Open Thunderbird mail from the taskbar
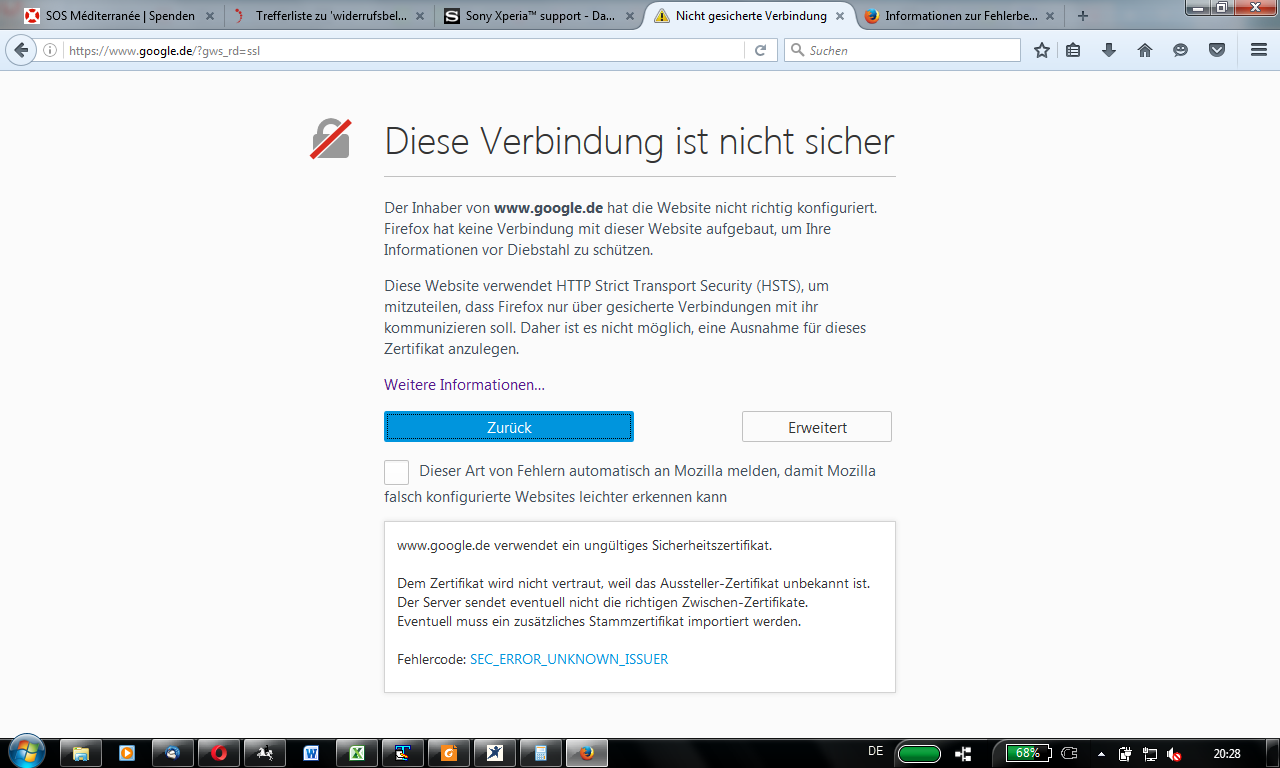This screenshot has width=1280, height=768. coord(173,753)
